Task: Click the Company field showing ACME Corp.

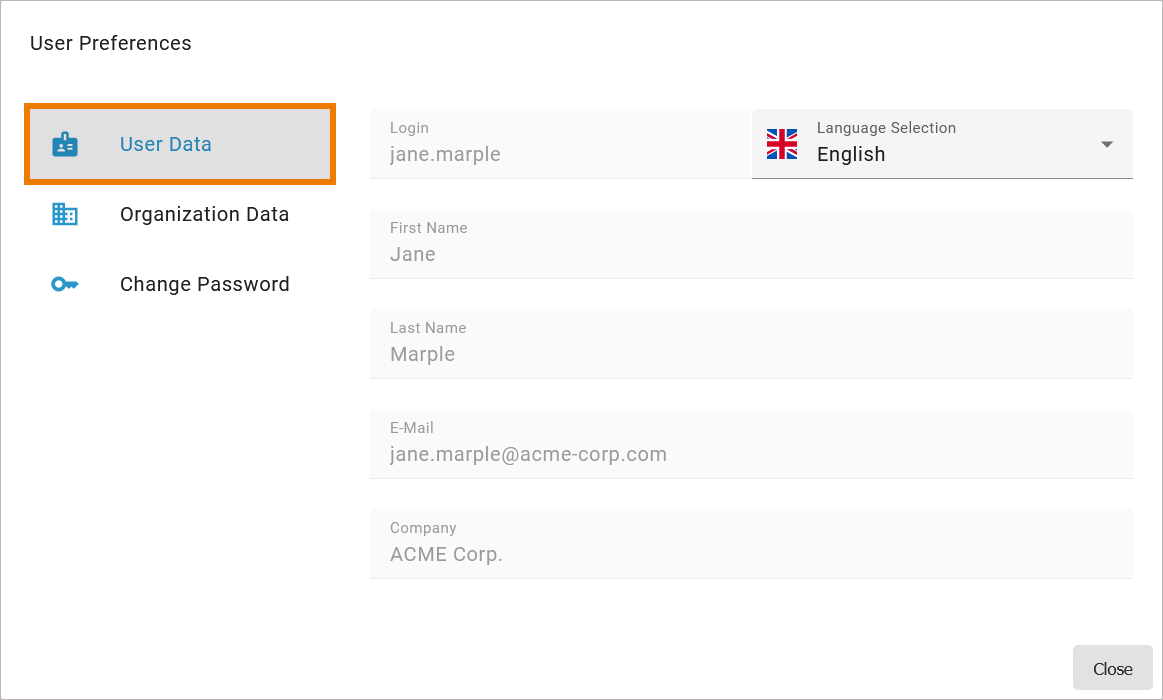Action: tap(750, 554)
